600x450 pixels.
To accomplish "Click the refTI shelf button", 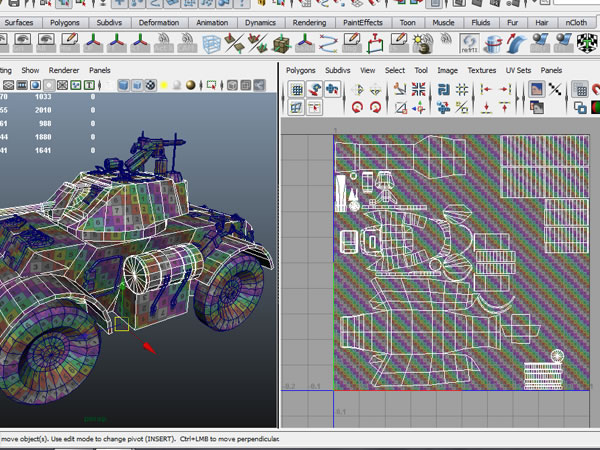I will [x=469, y=44].
